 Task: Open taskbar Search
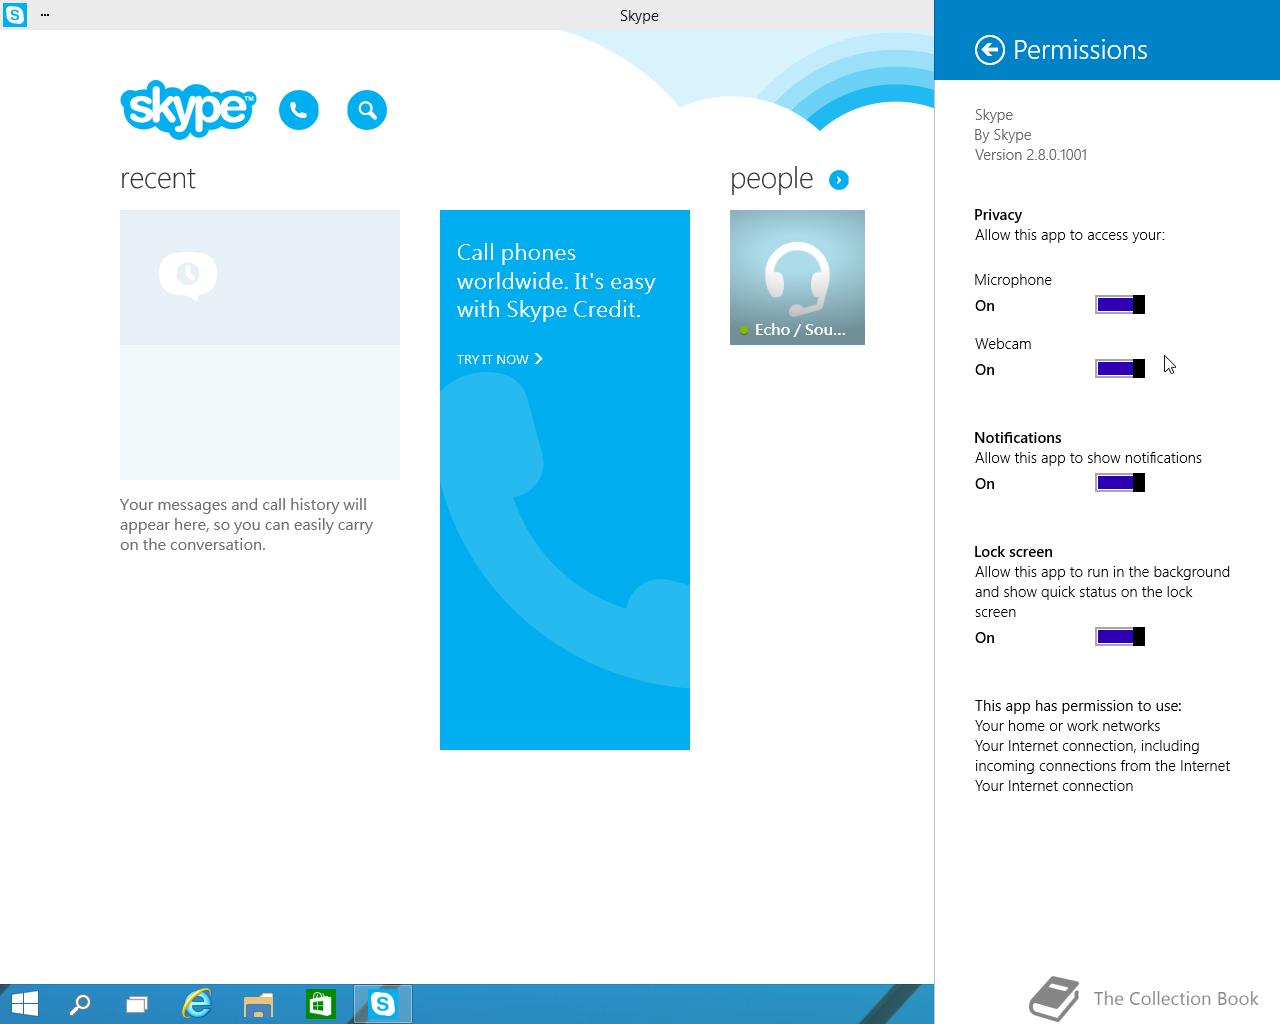[80, 1004]
